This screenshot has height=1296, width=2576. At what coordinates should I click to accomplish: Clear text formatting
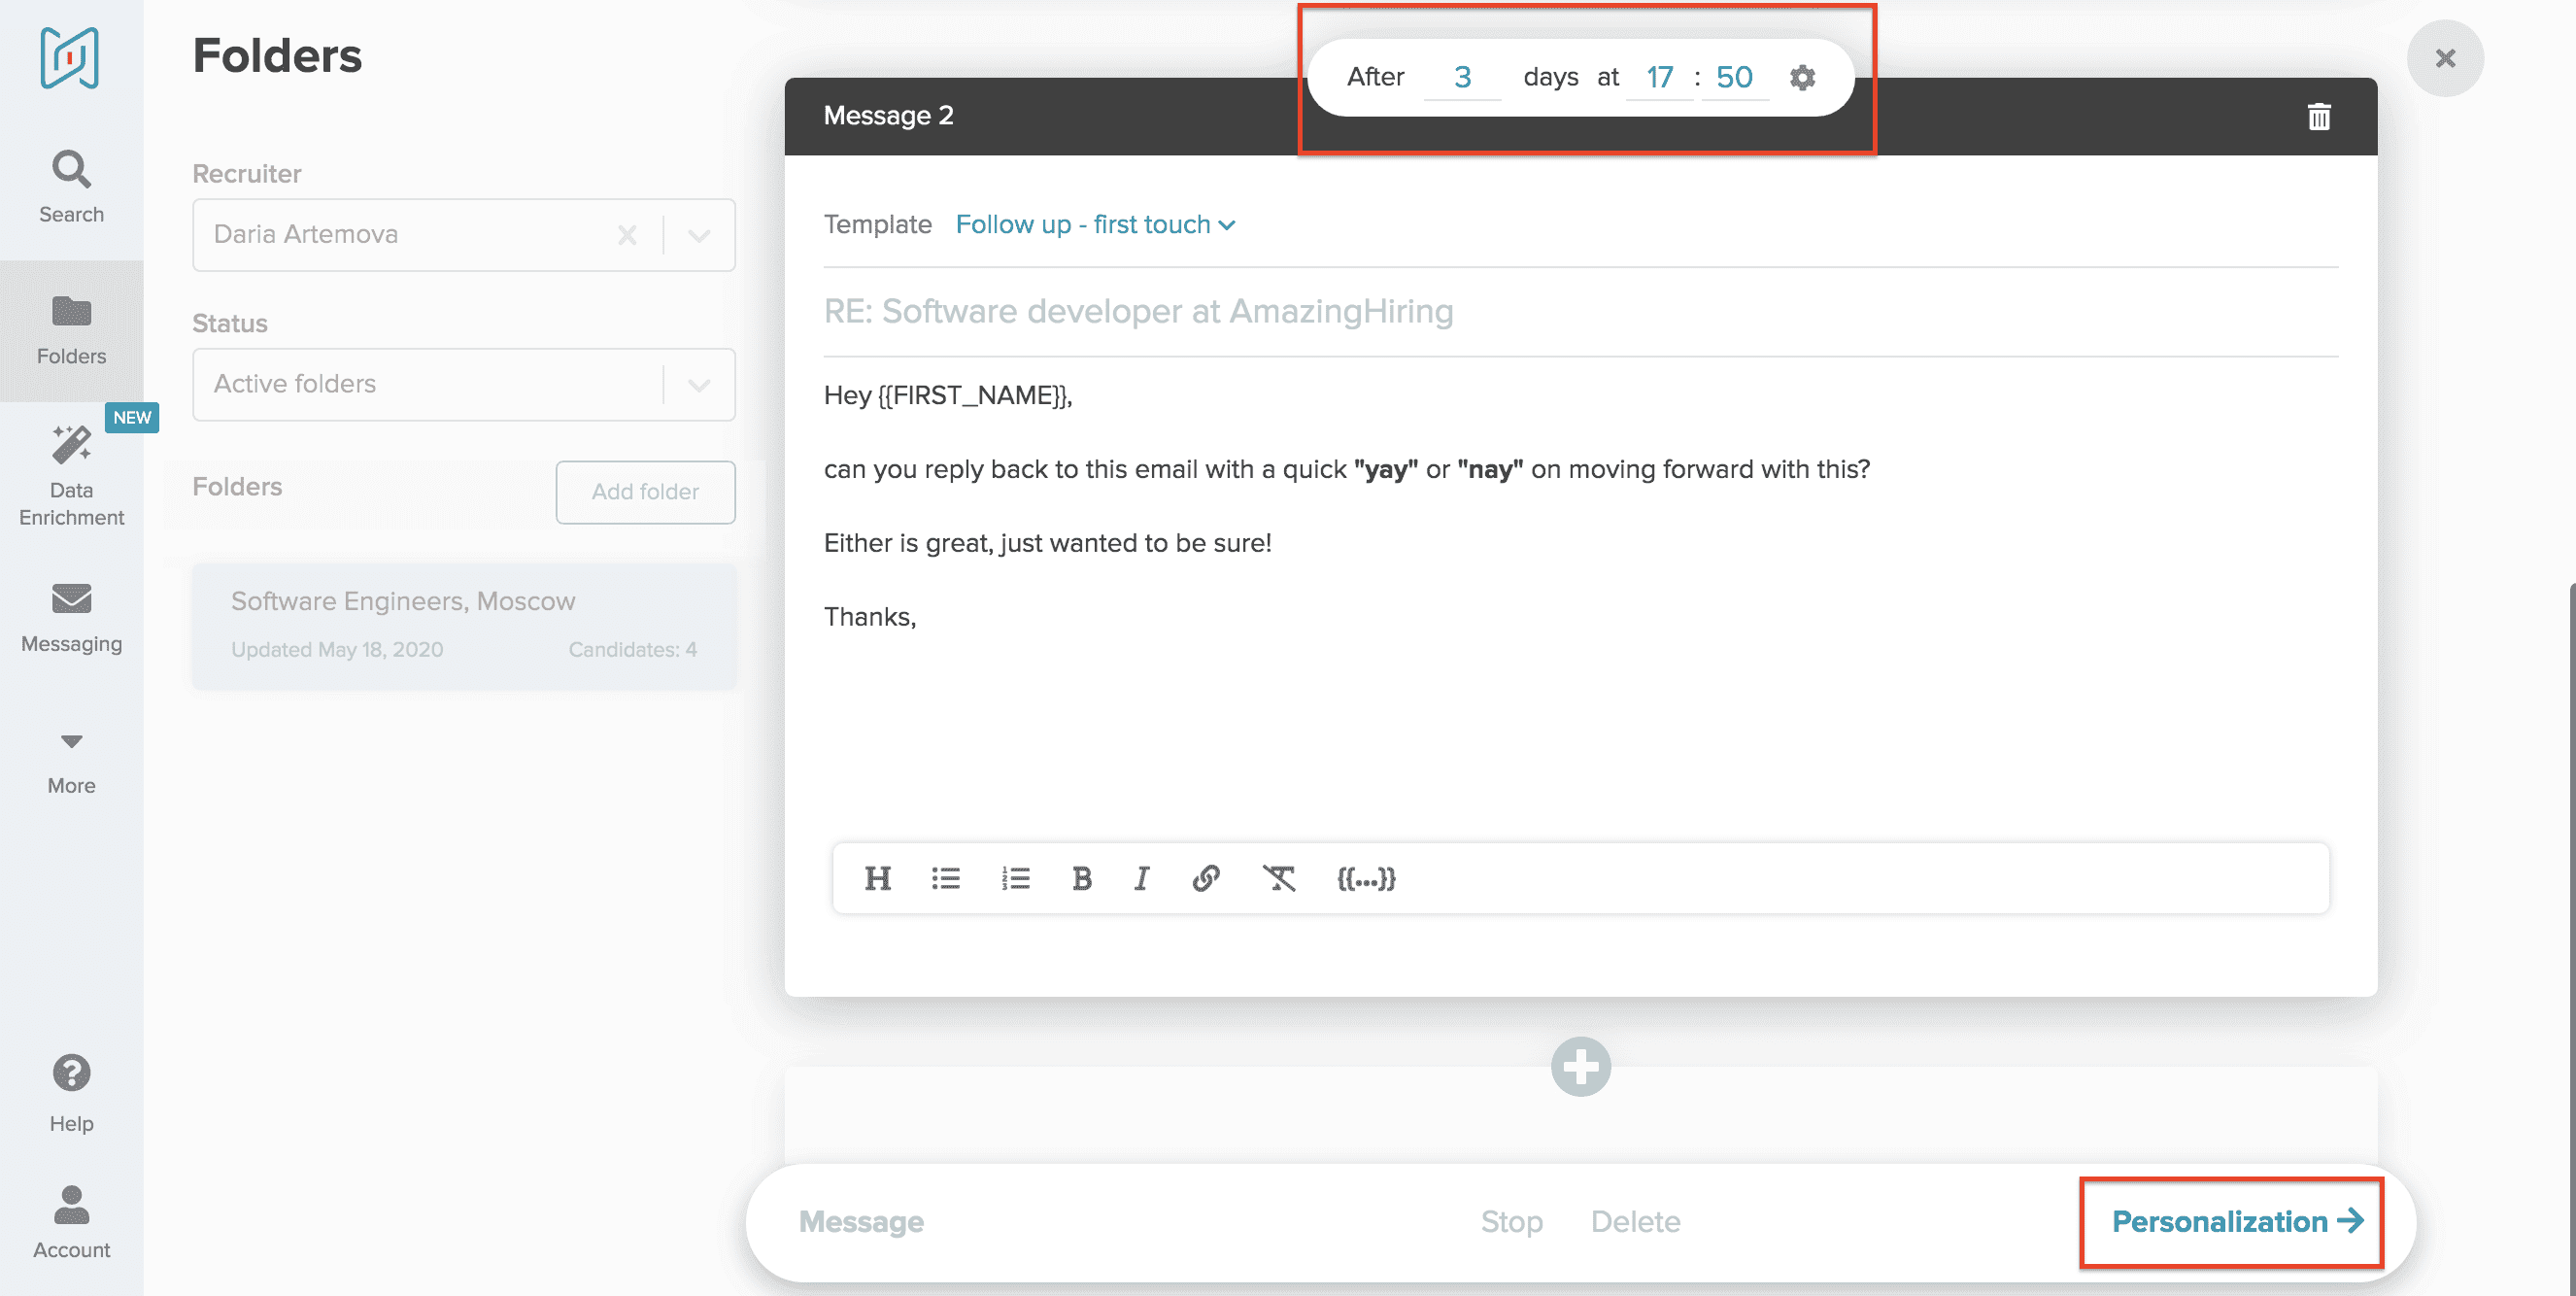pyautogui.click(x=1278, y=878)
